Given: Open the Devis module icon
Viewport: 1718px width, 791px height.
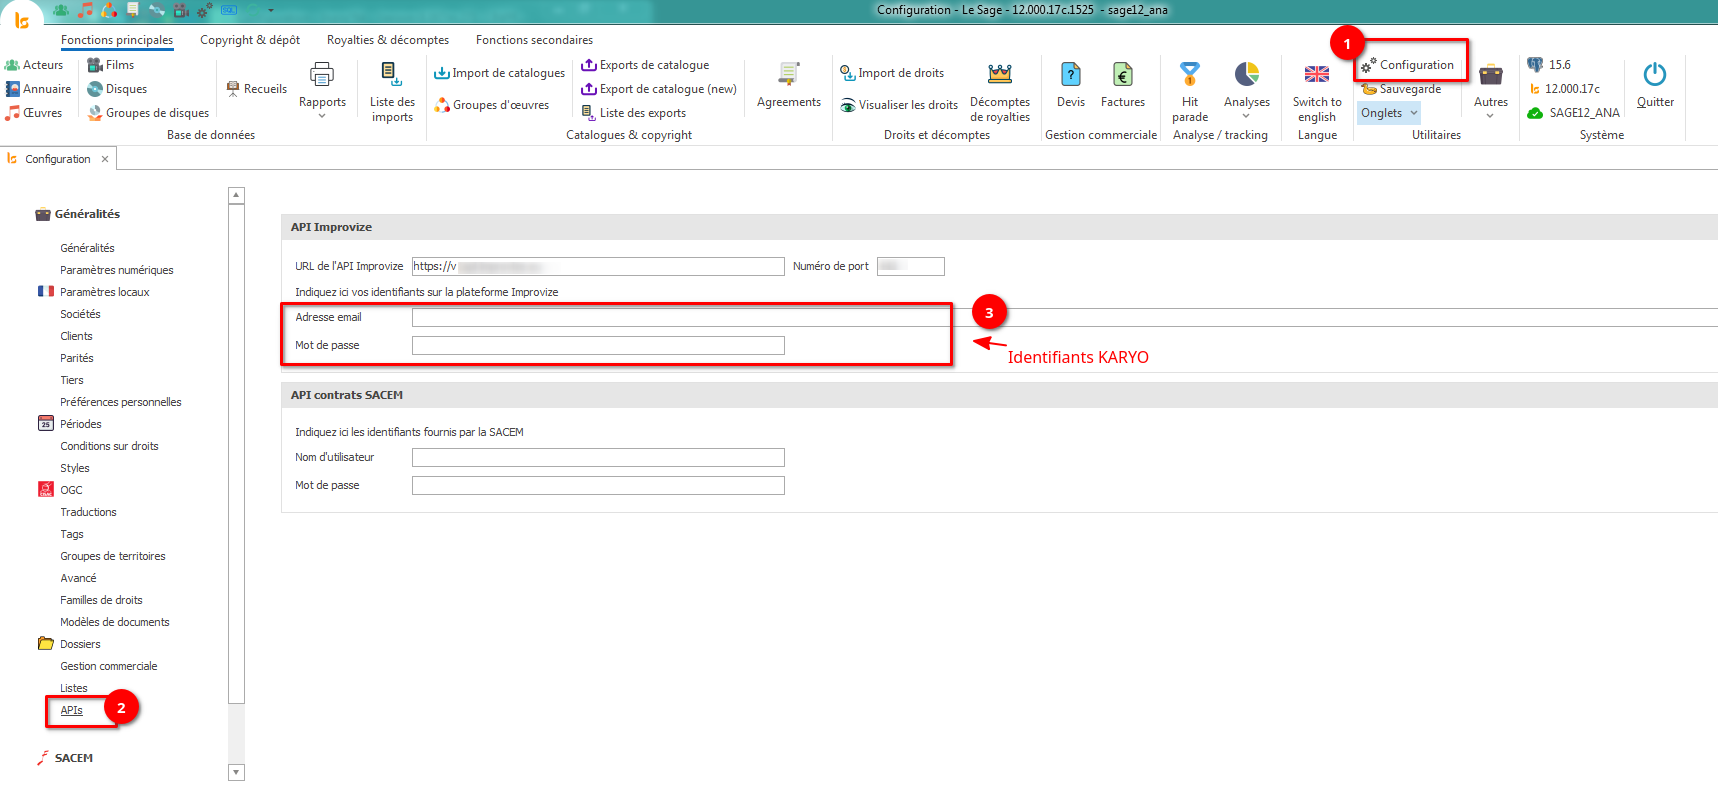Looking at the screenshot, I should 1070,75.
